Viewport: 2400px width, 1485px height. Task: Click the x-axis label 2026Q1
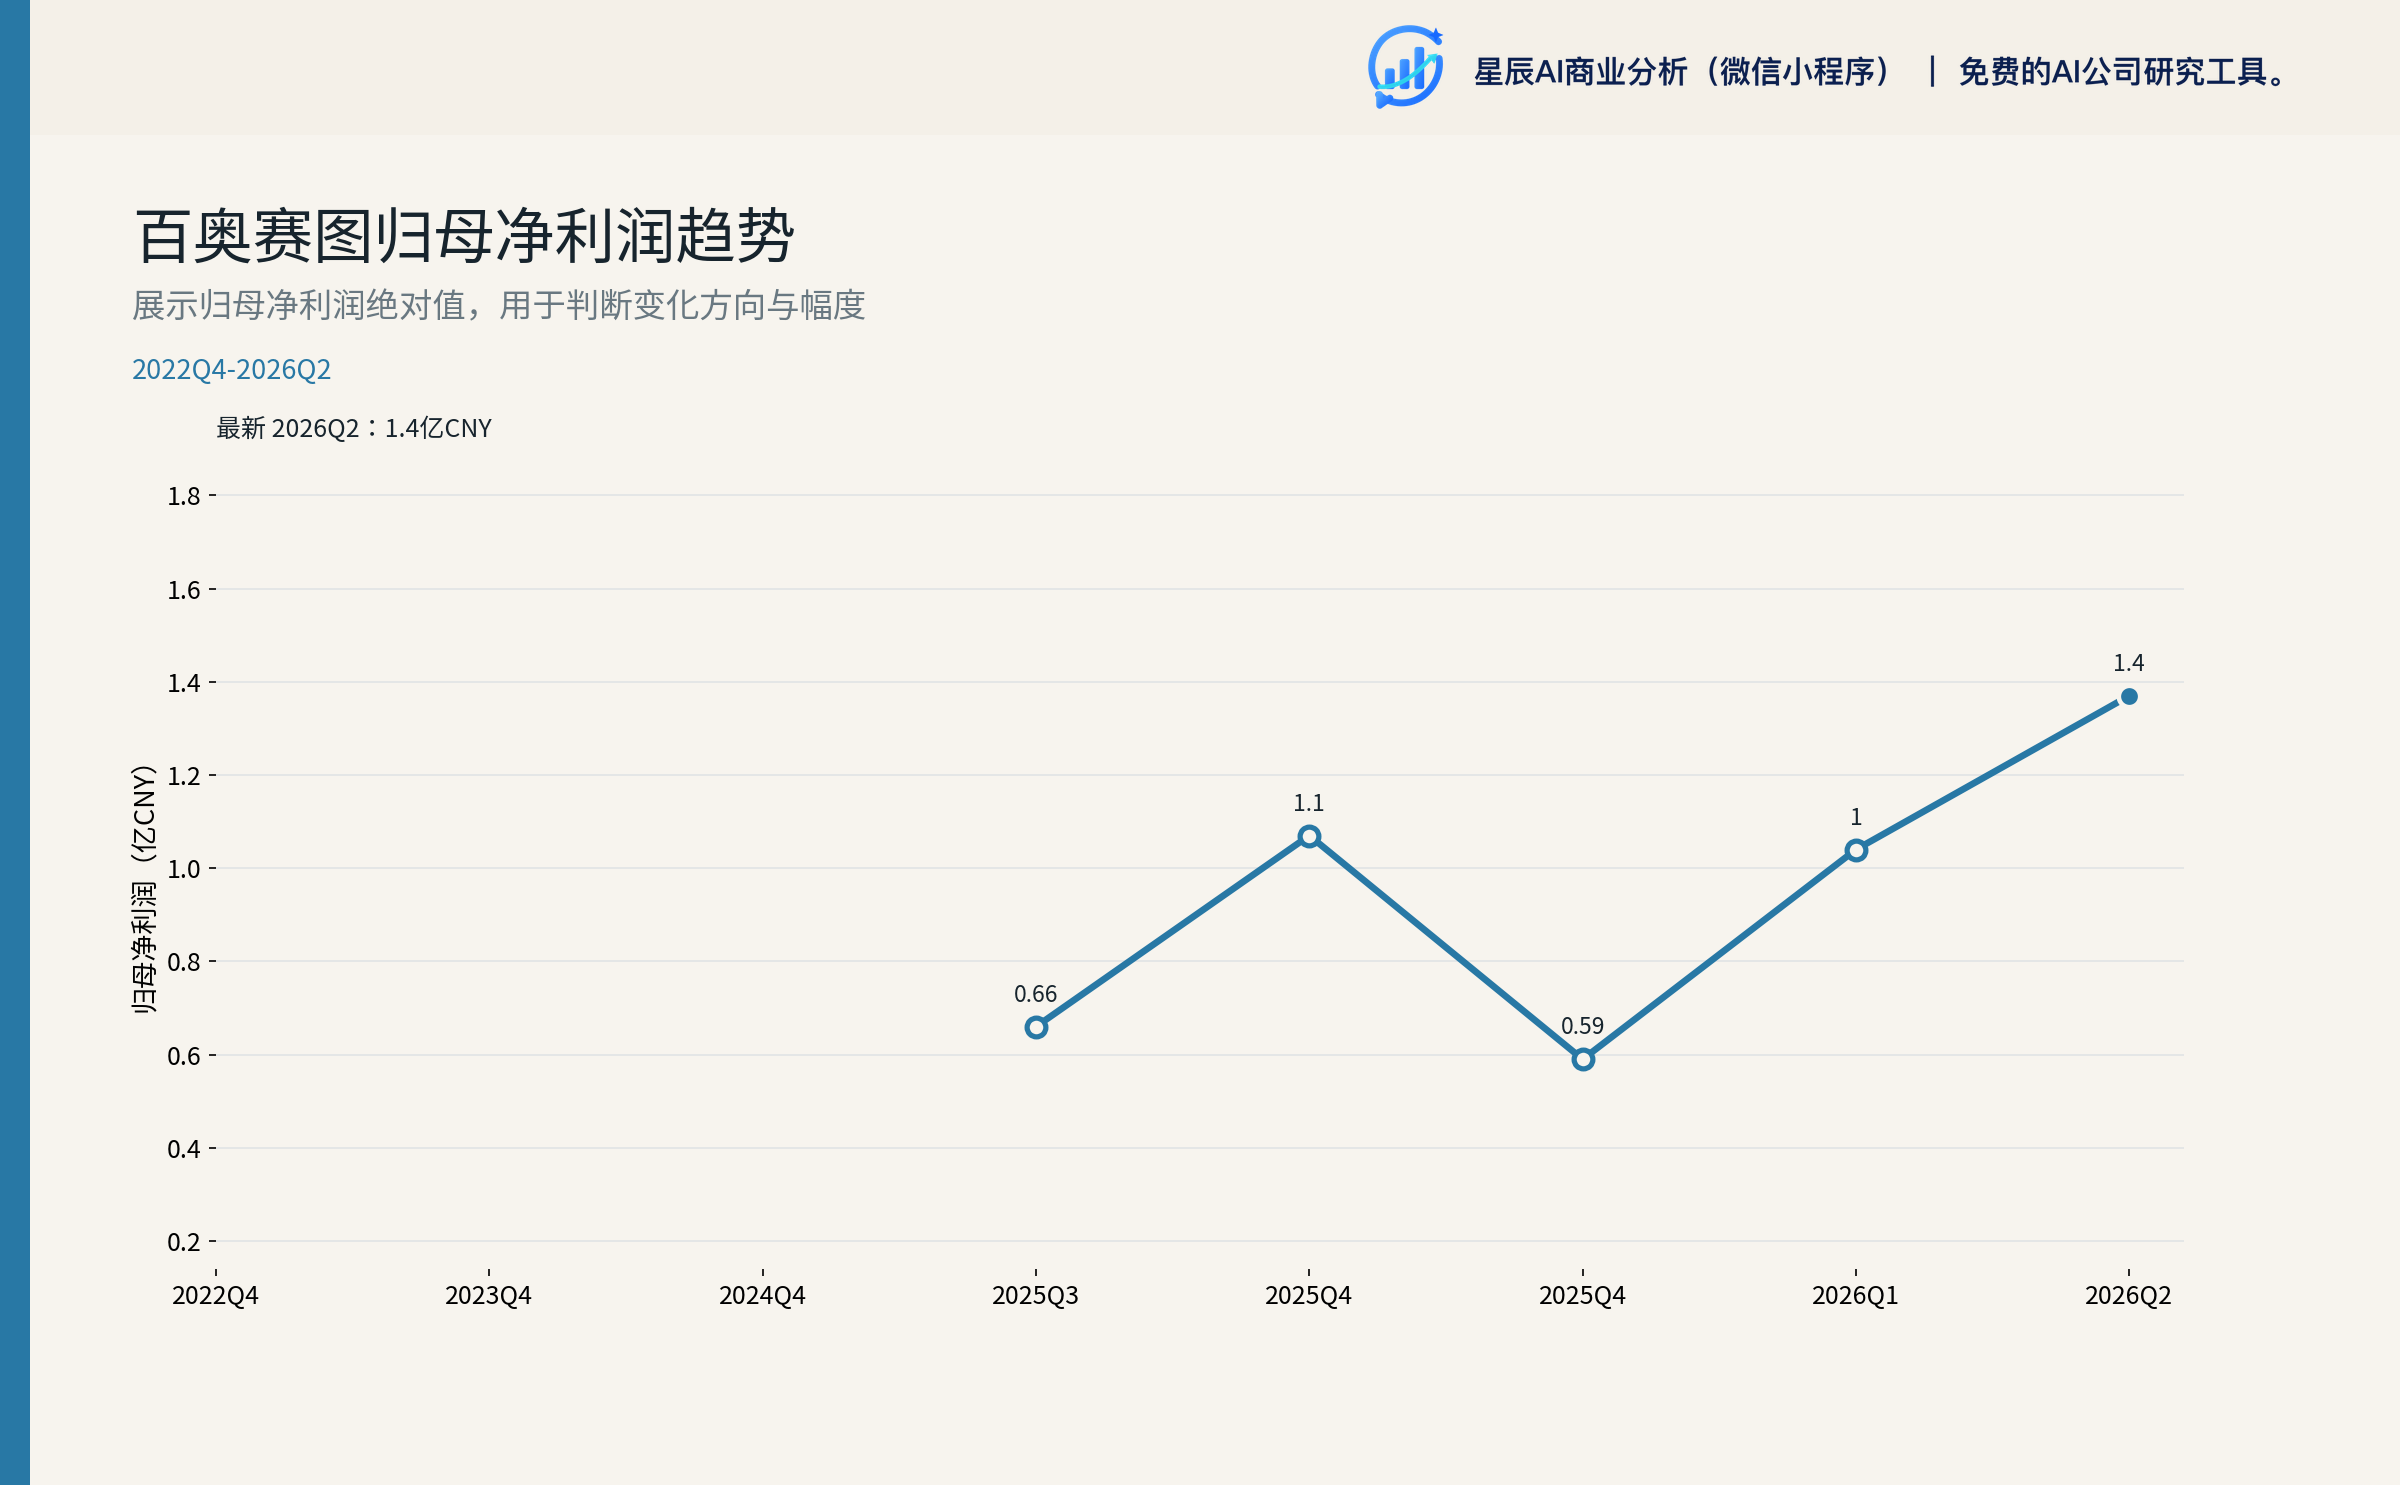point(1855,1296)
